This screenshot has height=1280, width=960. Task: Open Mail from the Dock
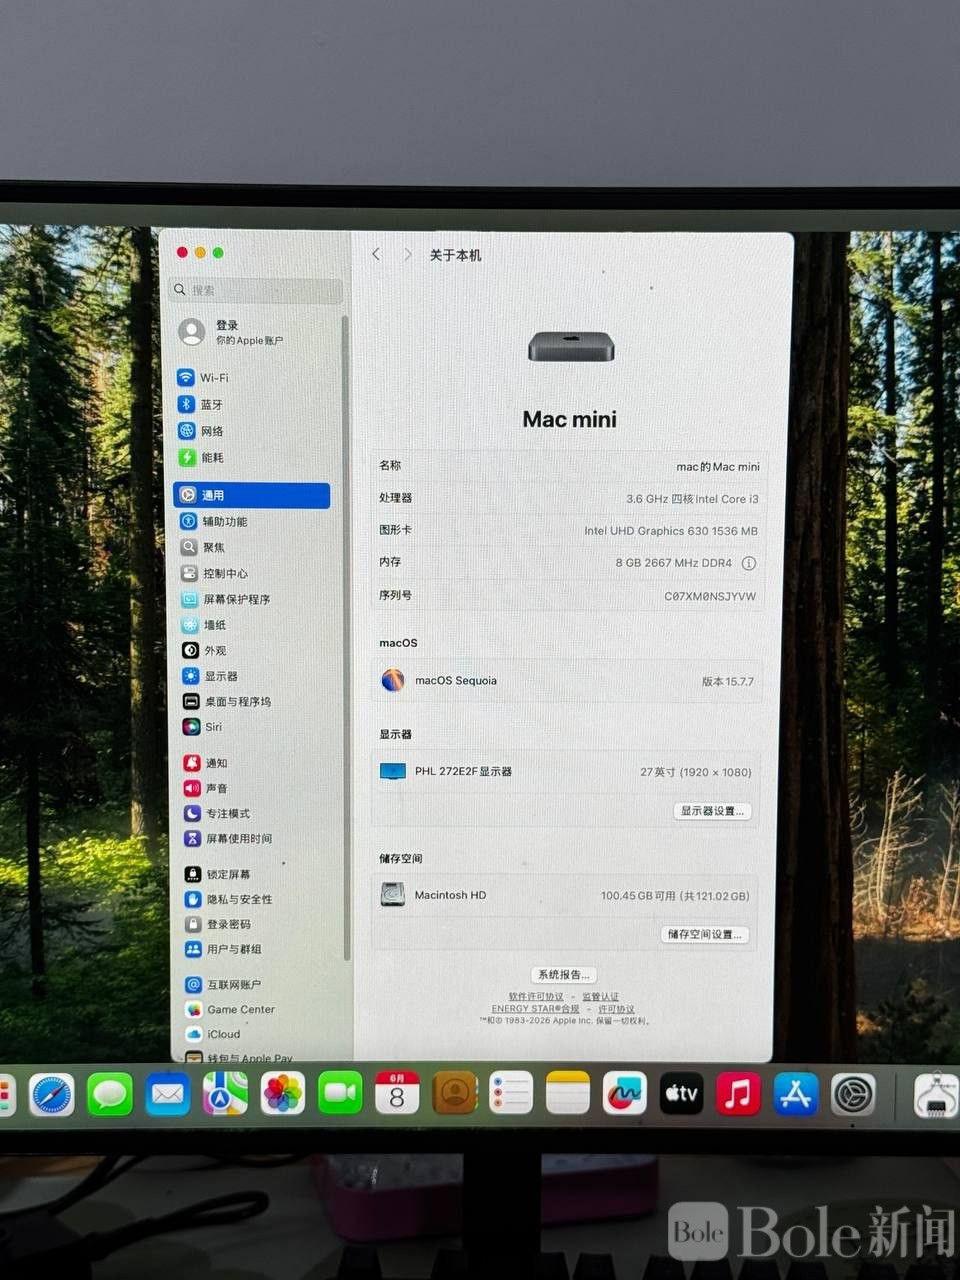[168, 1094]
